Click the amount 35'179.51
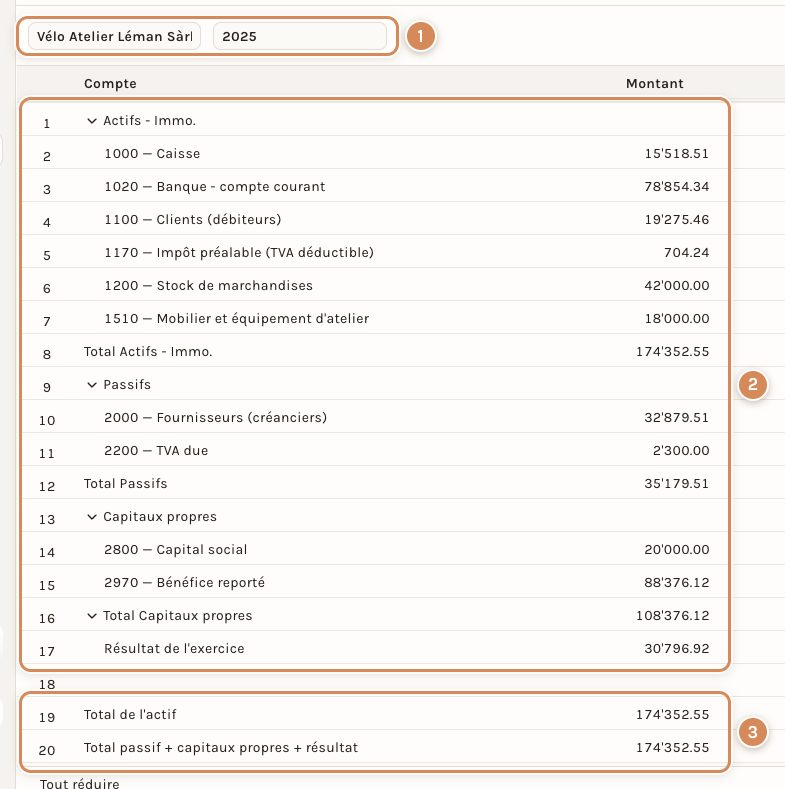785x789 pixels. point(677,484)
